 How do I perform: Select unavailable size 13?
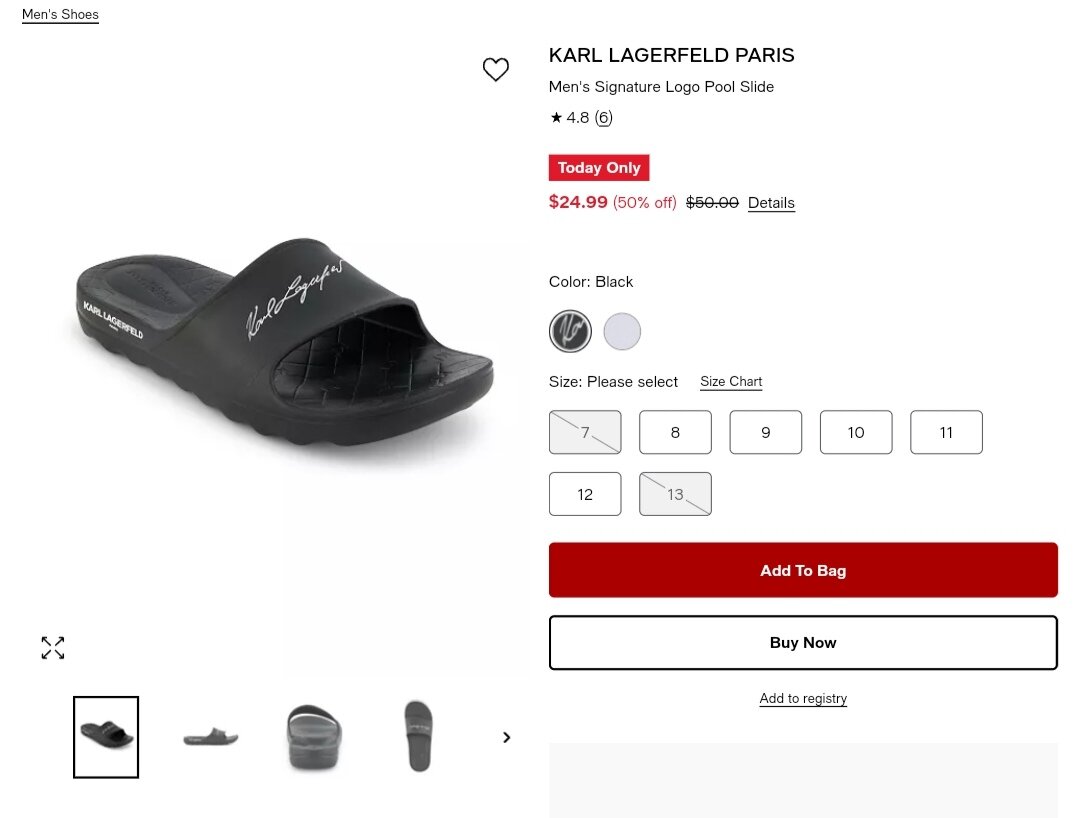pos(675,494)
